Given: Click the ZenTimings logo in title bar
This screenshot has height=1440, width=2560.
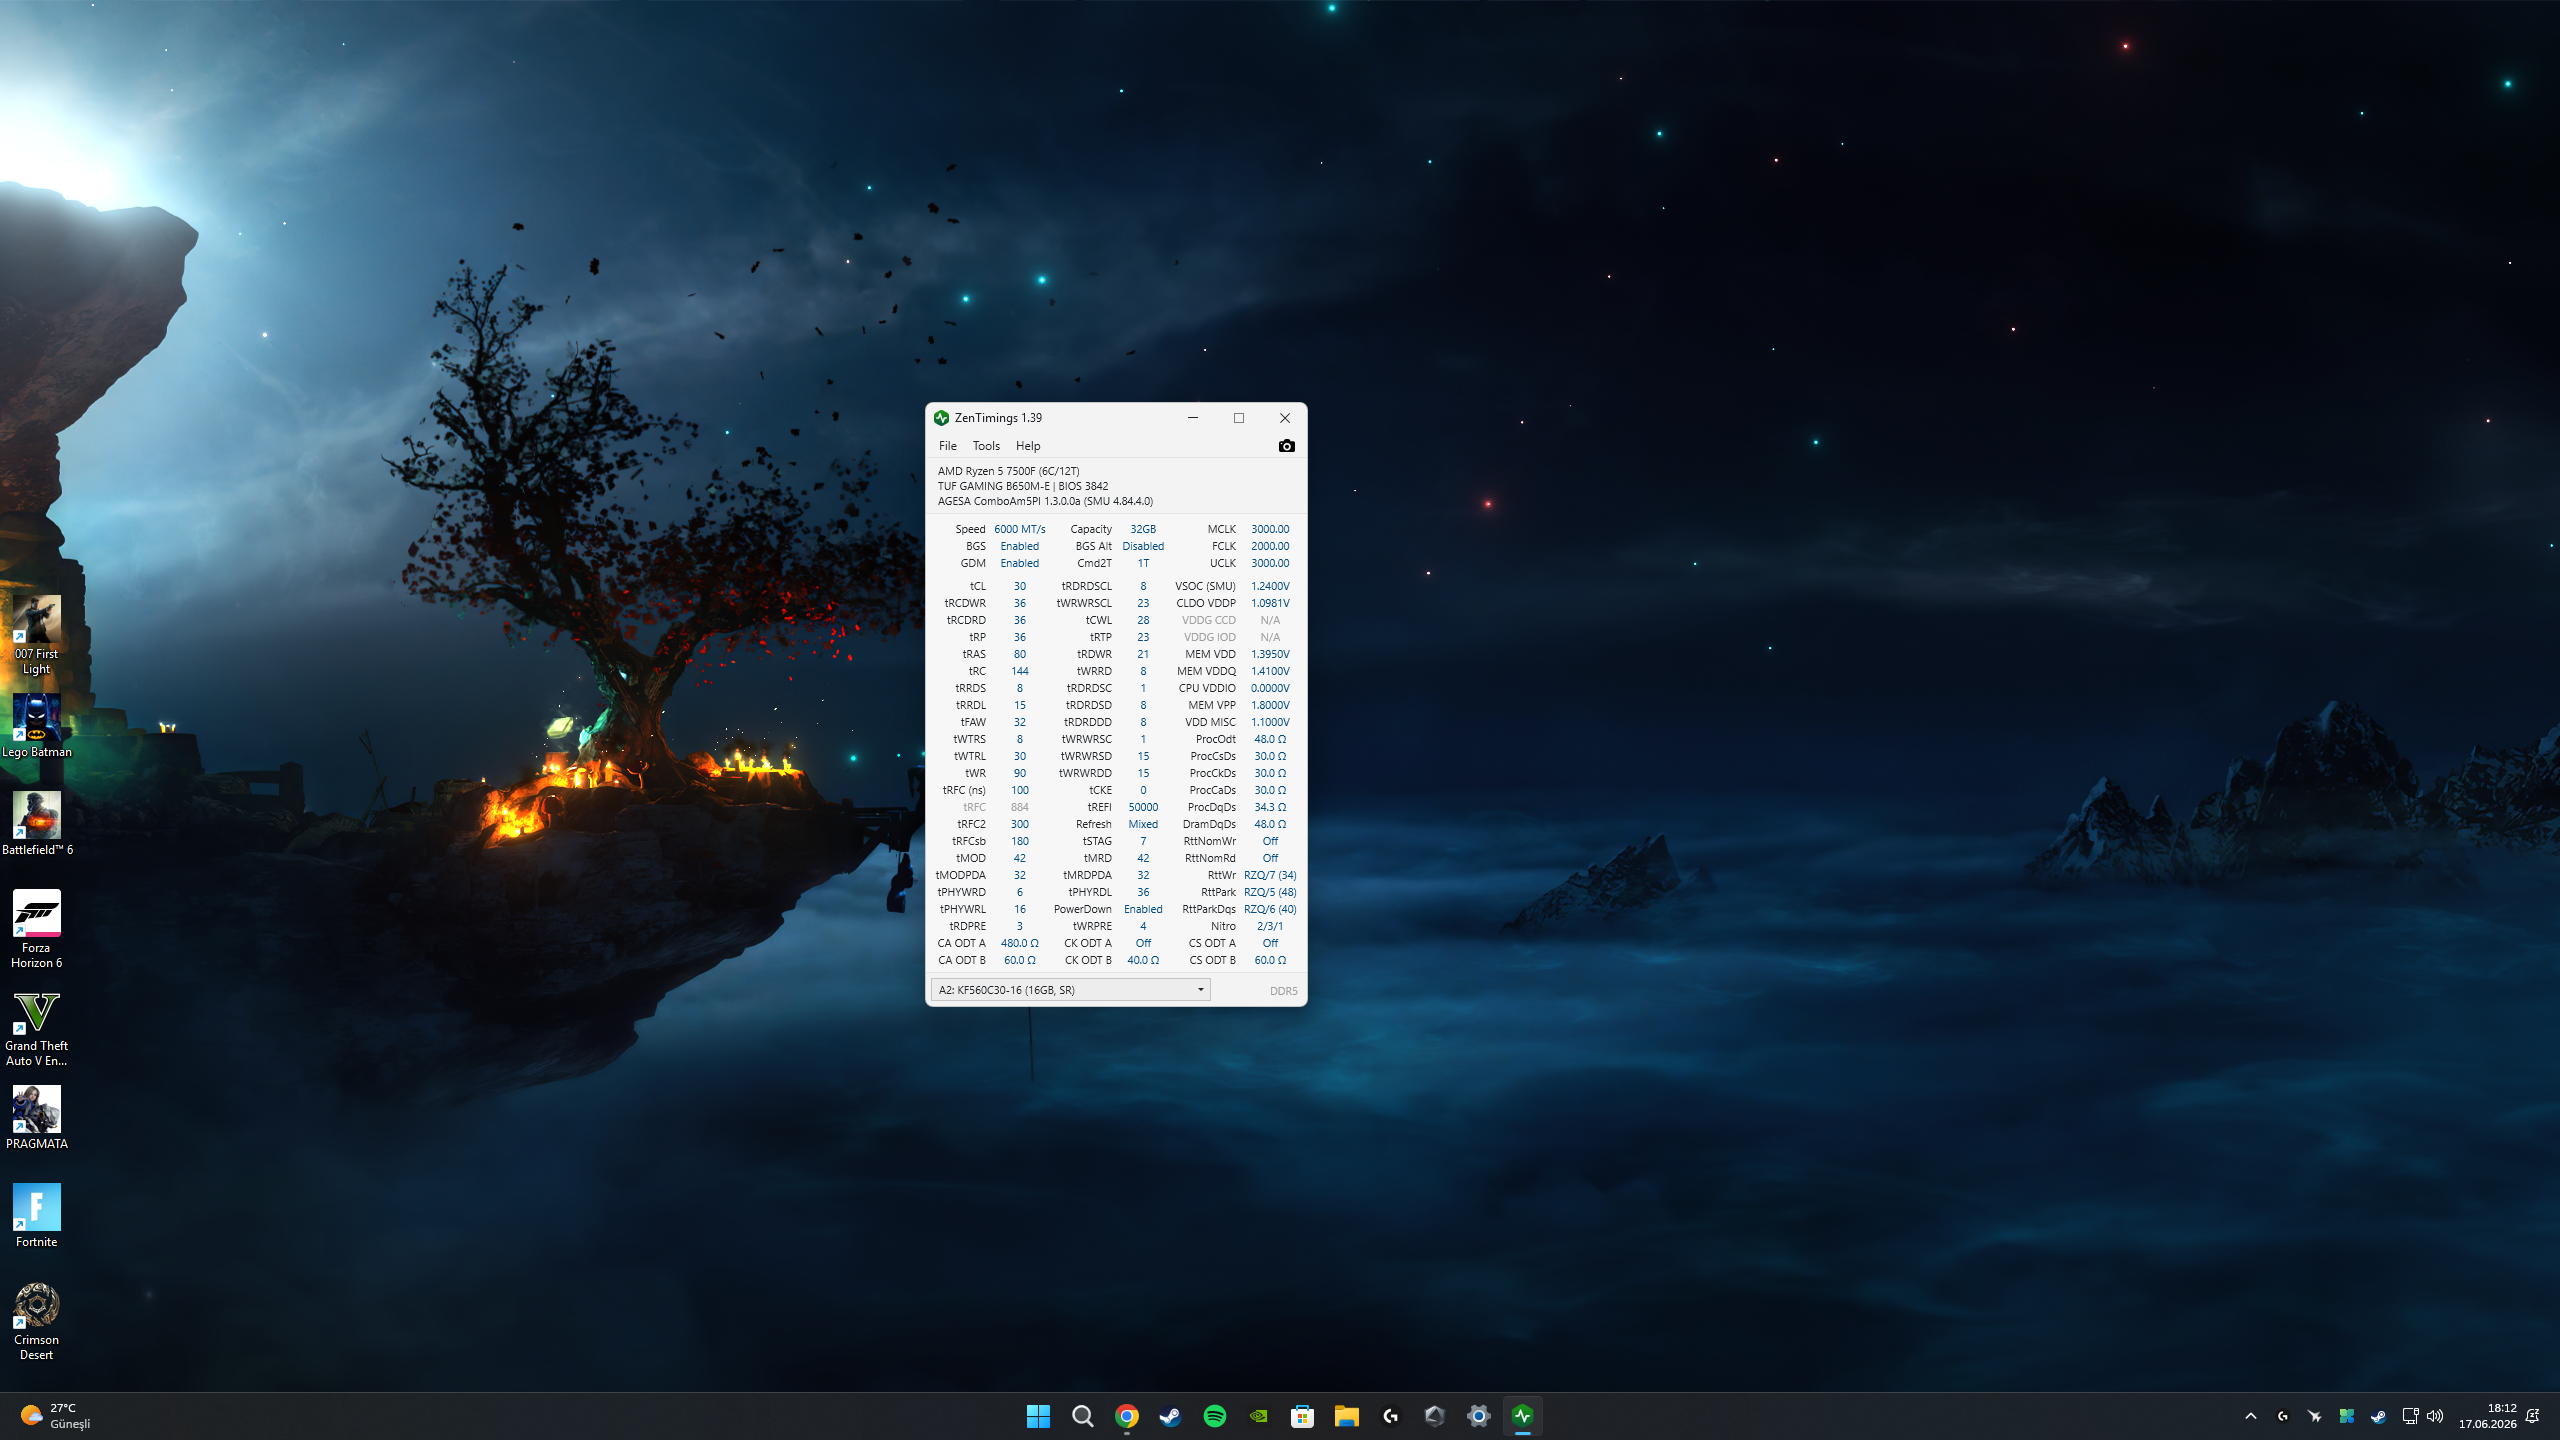Looking at the screenshot, I should pyautogui.click(x=941, y=418).
